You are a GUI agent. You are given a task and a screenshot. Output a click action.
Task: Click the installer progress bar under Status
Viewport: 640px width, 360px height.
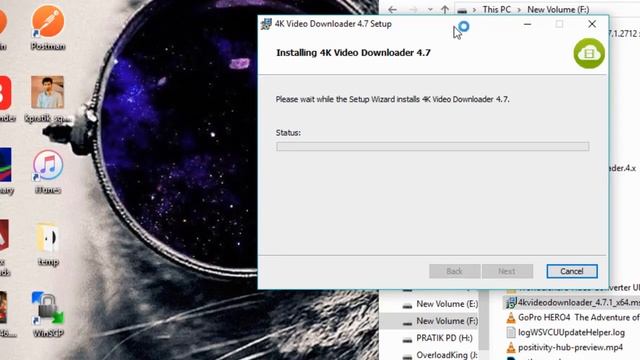point(432,147)
